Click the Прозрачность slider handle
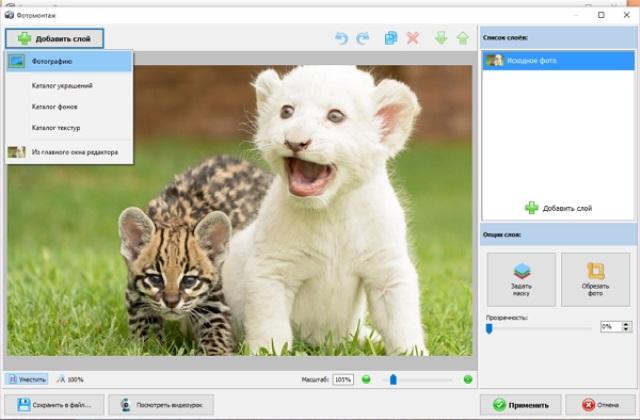Viewport: 640px width, 420px height. [489, 328]
